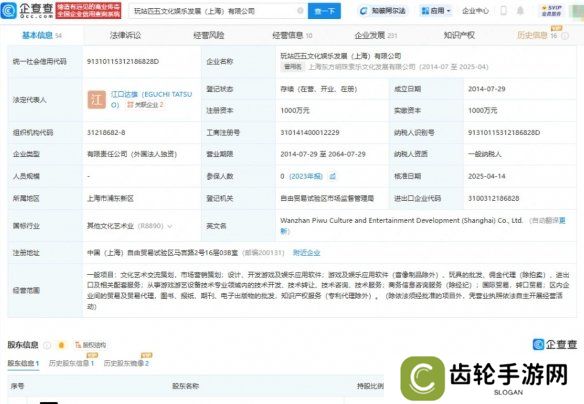Screen dimensions: 584x404
Task: Click the establishment date 2014-07-29
Action: pyautogui.click(x=487, y=89)
